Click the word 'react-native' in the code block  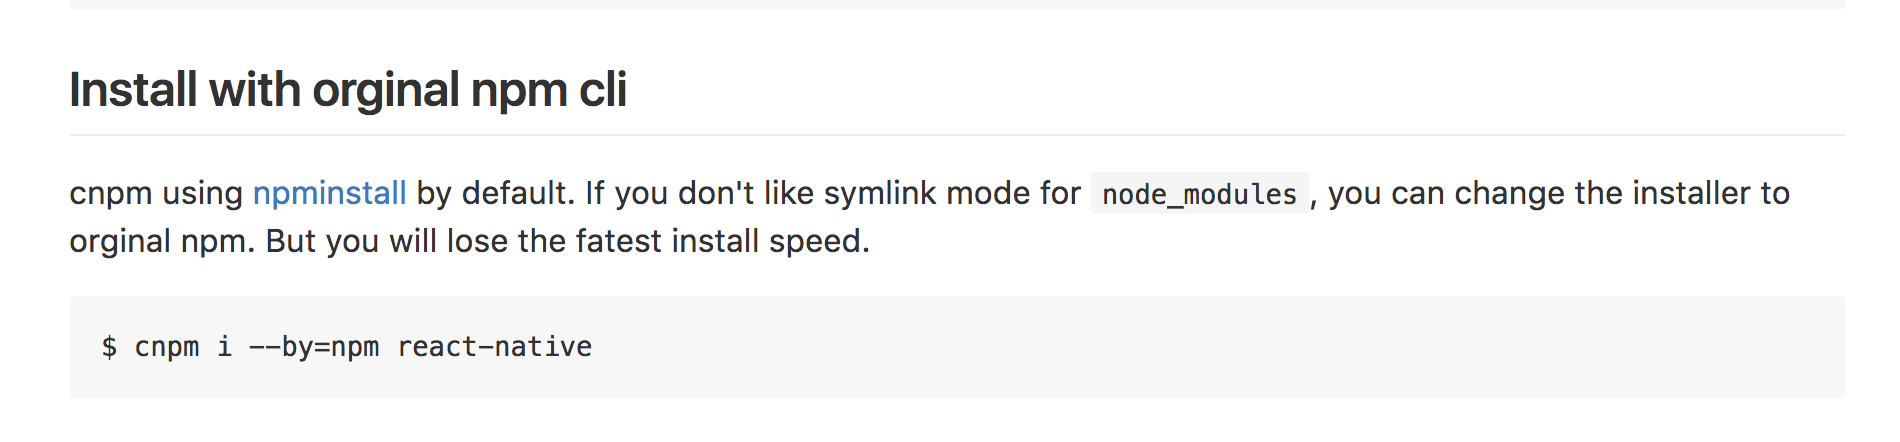click(494, 347)
